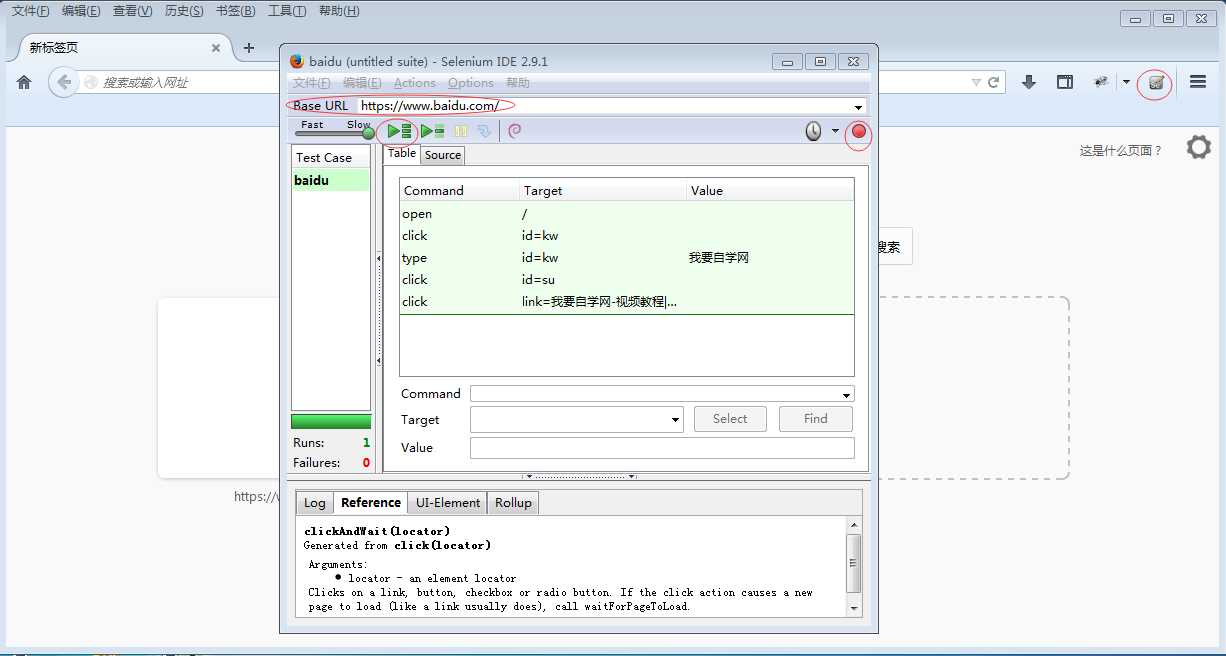
Task: Switch to the UI-Element tab
Action: pyautogui.click(x=448, y=503)
